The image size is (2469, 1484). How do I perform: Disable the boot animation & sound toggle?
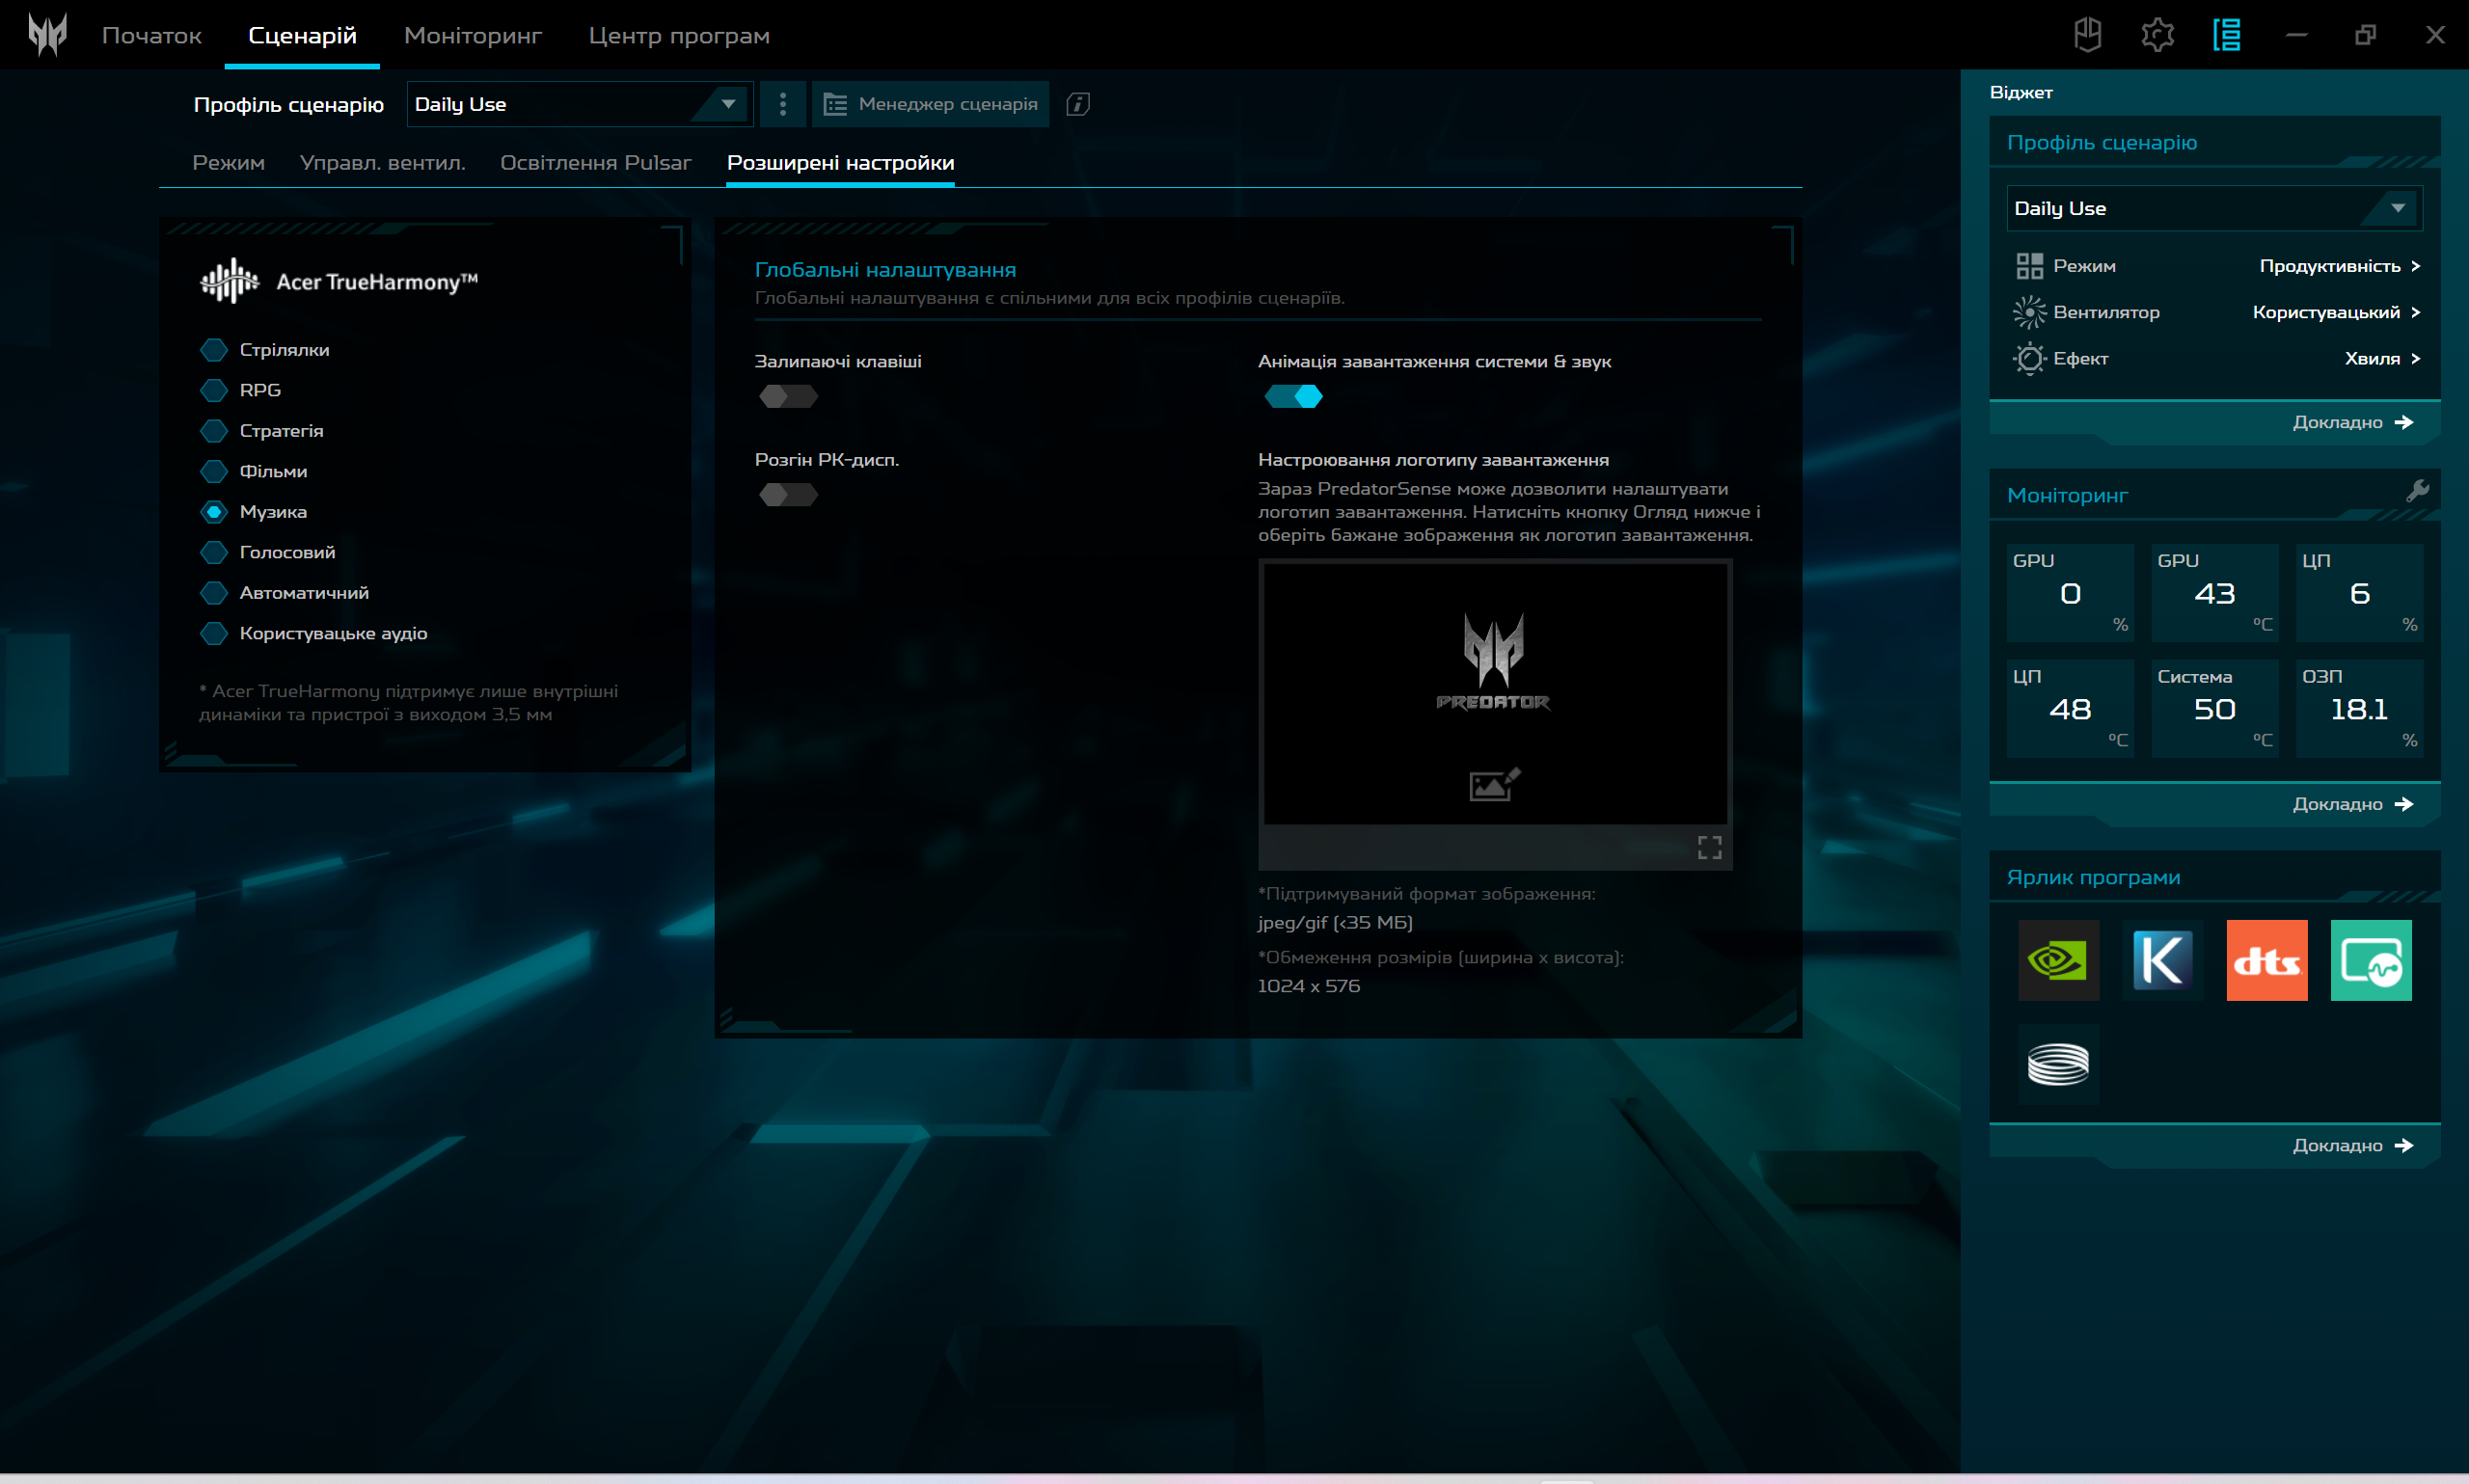coord(1292,397)
